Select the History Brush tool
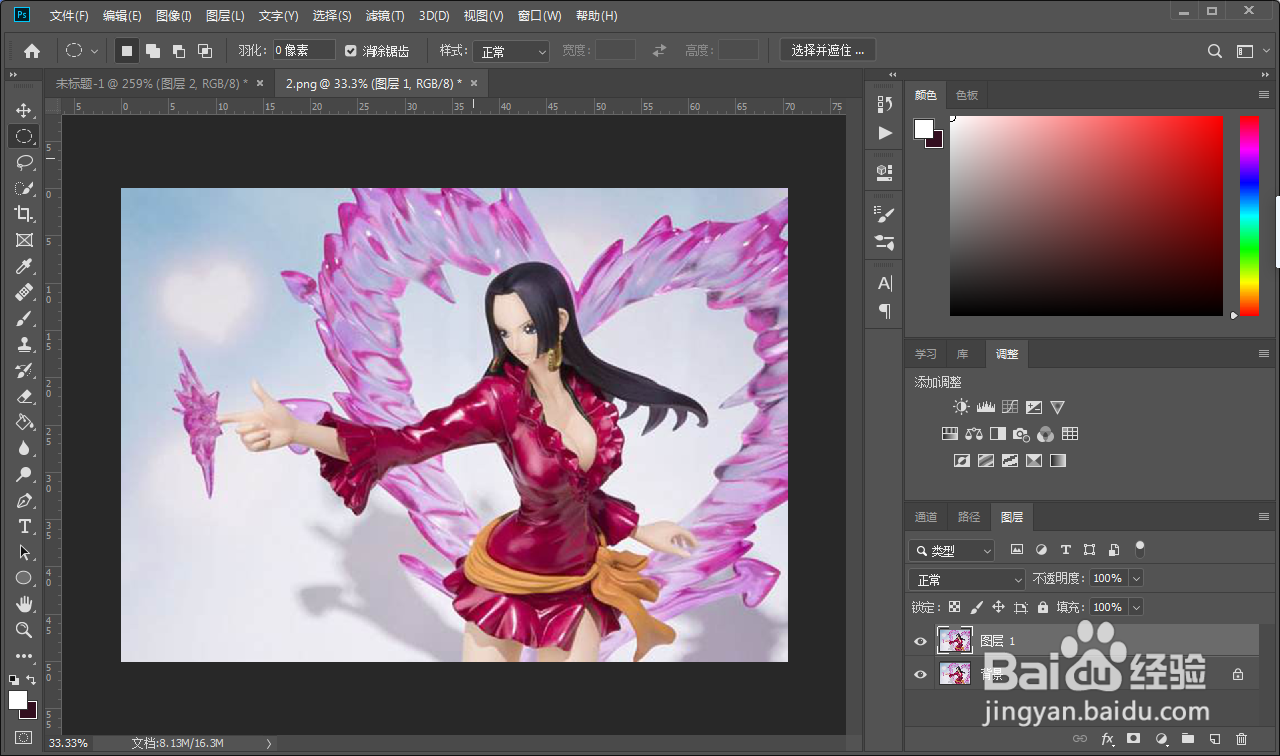This screenshot has height=756, width=1280. (24, 370)
